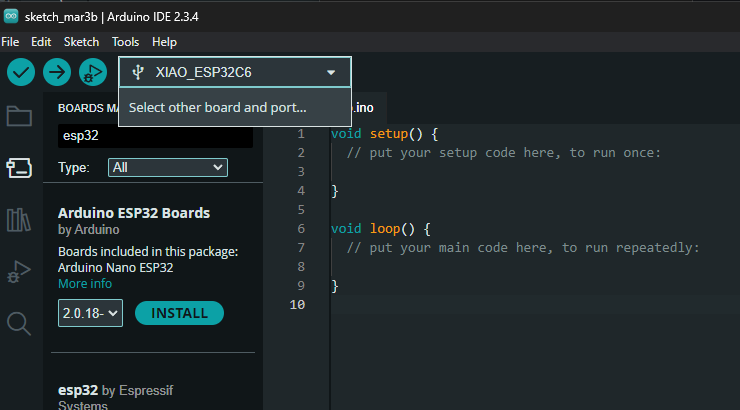Expand the Type filter All dropdown
This screenshot has height=410, width=740.
pos(168,167)
